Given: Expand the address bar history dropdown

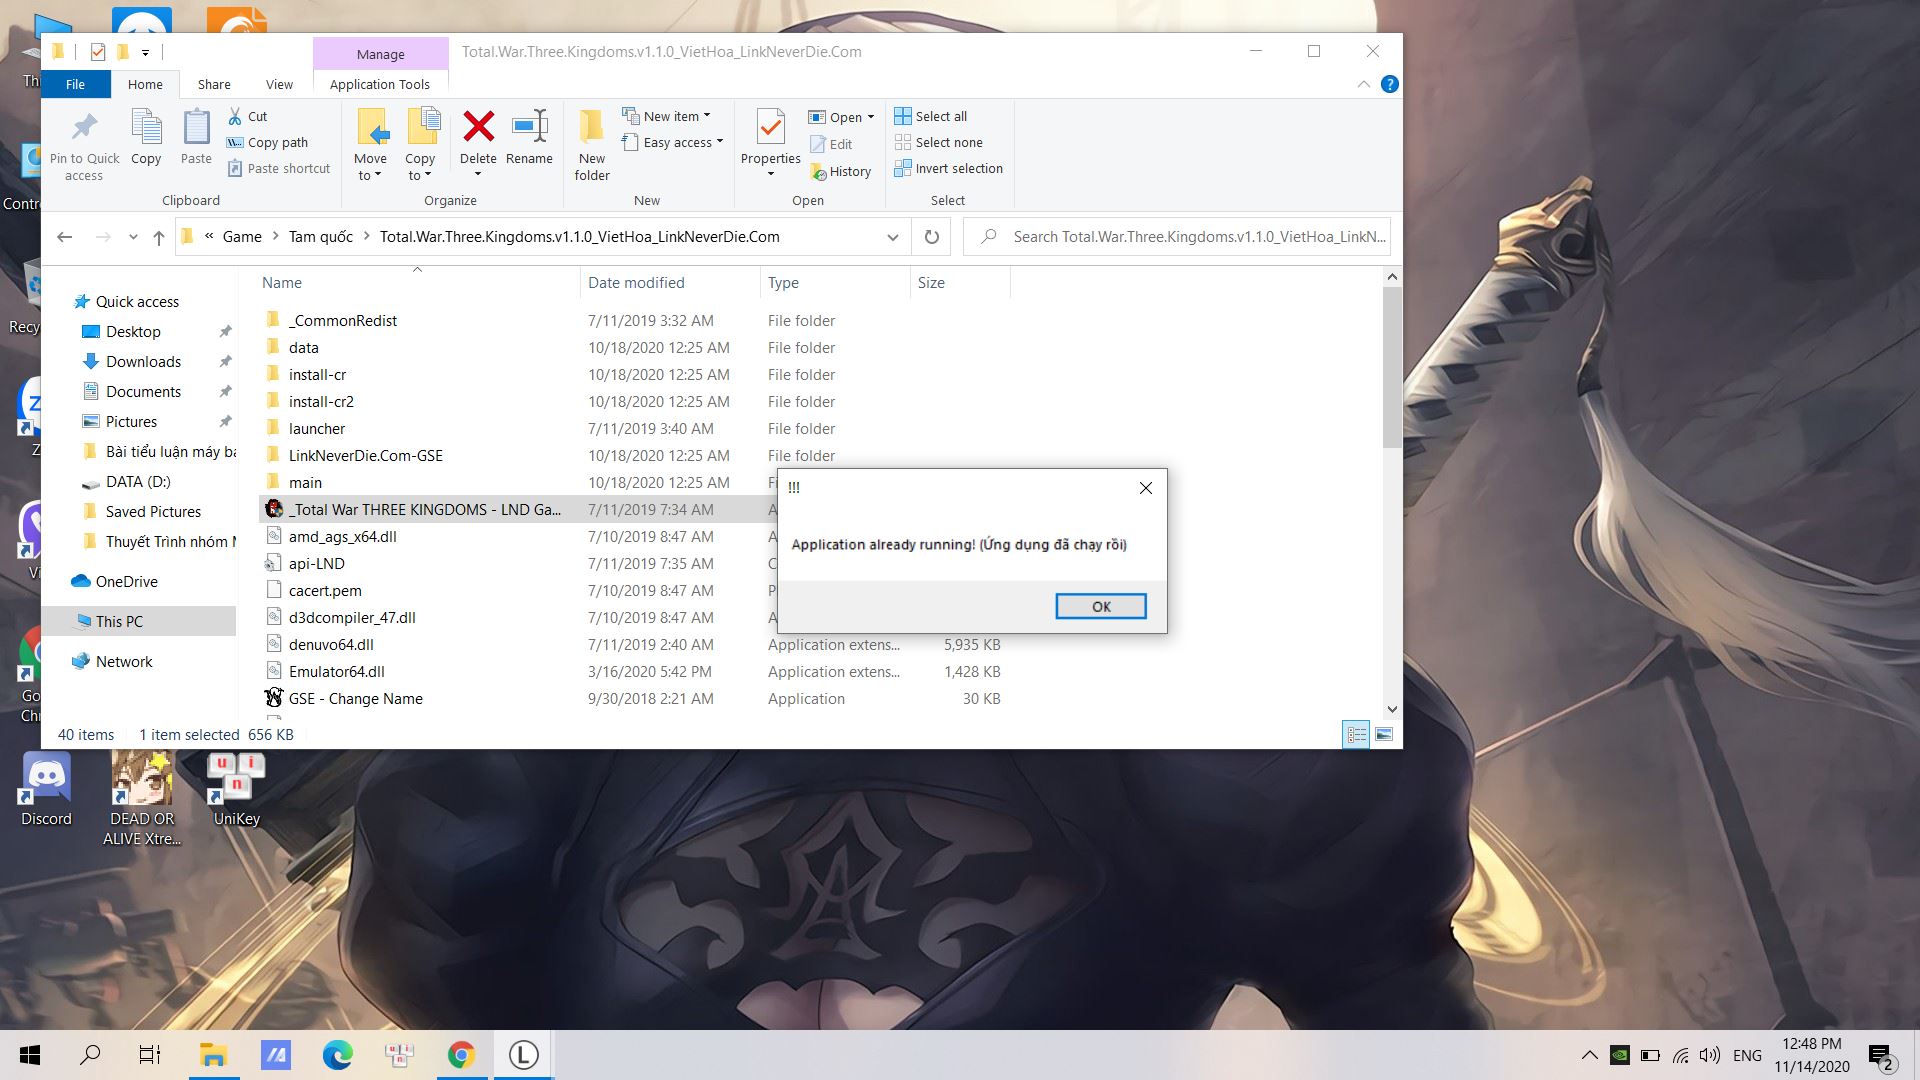Looking at the screenshot, I should pyautogui.click(x=892, y=237).
